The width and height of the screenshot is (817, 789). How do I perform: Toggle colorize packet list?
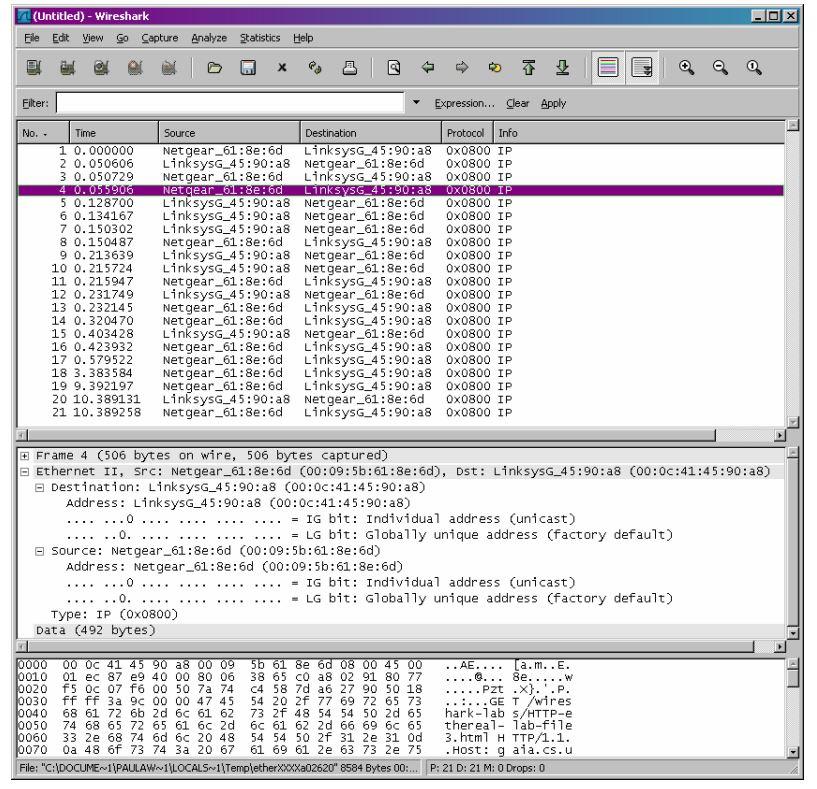click(x=608, y=68)
